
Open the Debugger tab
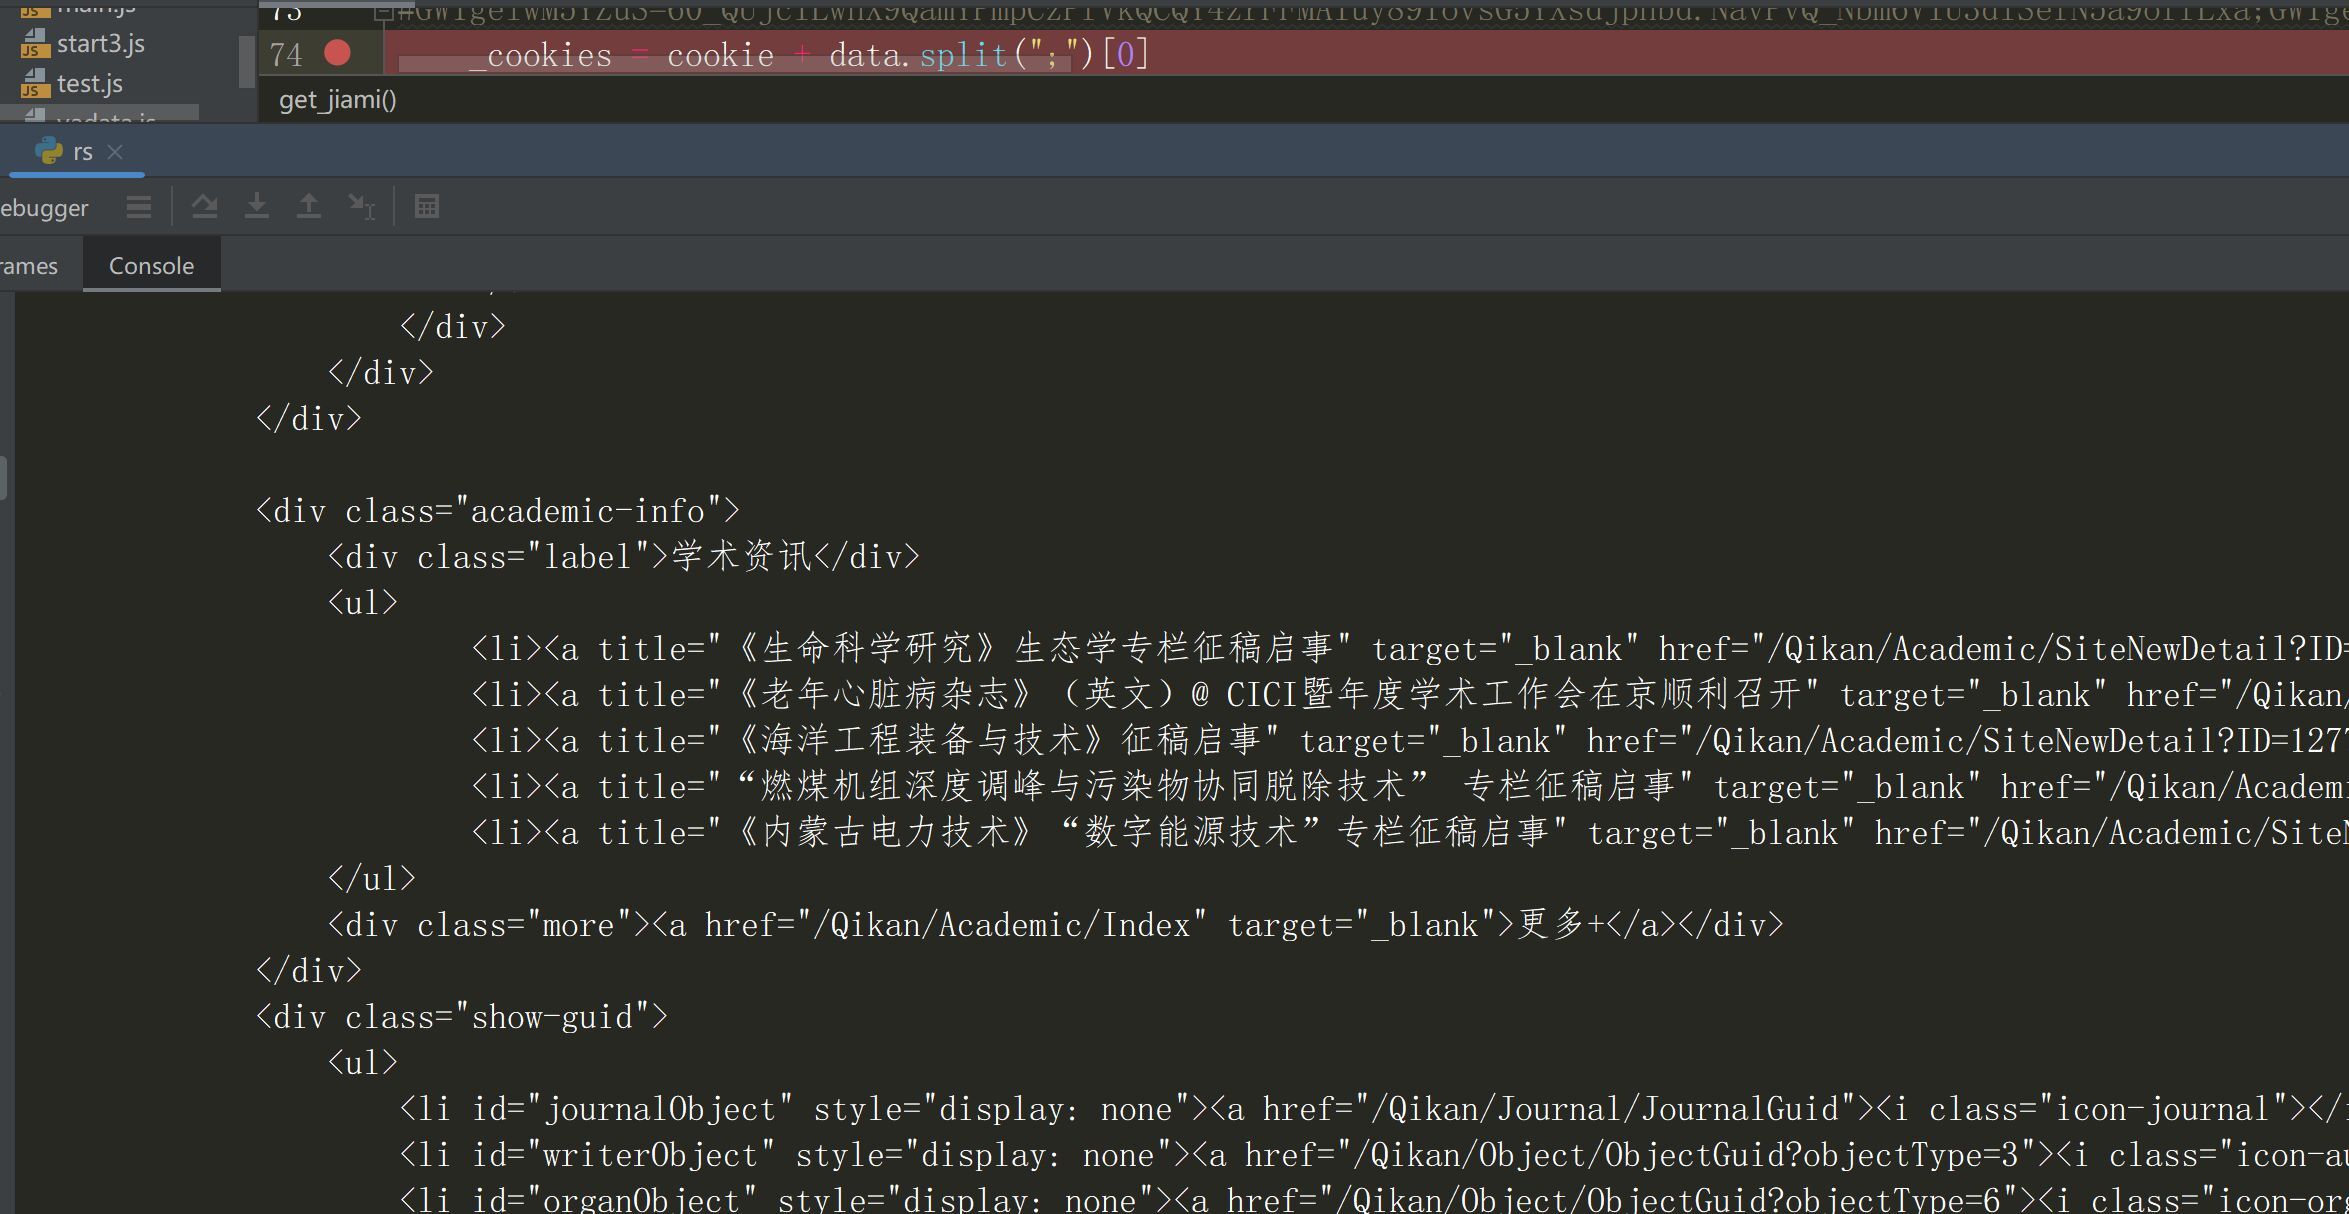point(44,208)
